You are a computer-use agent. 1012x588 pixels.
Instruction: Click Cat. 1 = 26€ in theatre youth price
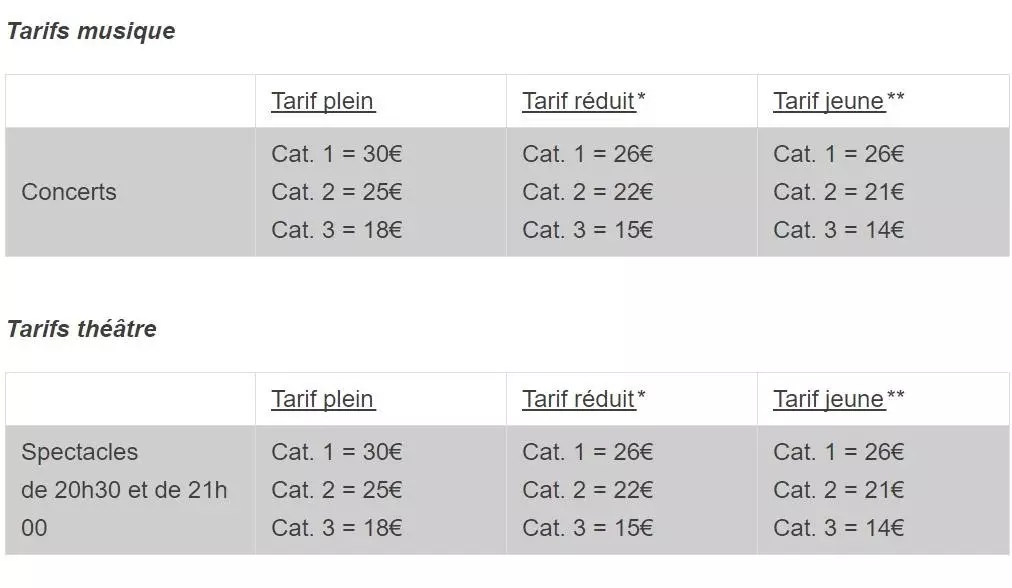[838, 452]
